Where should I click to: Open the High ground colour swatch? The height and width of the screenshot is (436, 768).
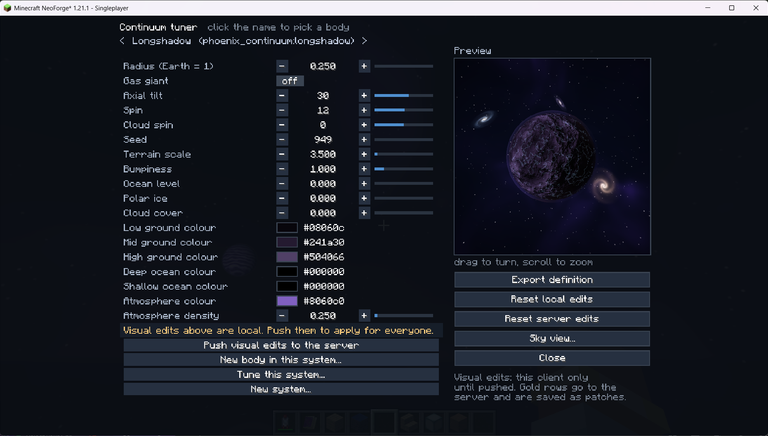click(287, 257)
